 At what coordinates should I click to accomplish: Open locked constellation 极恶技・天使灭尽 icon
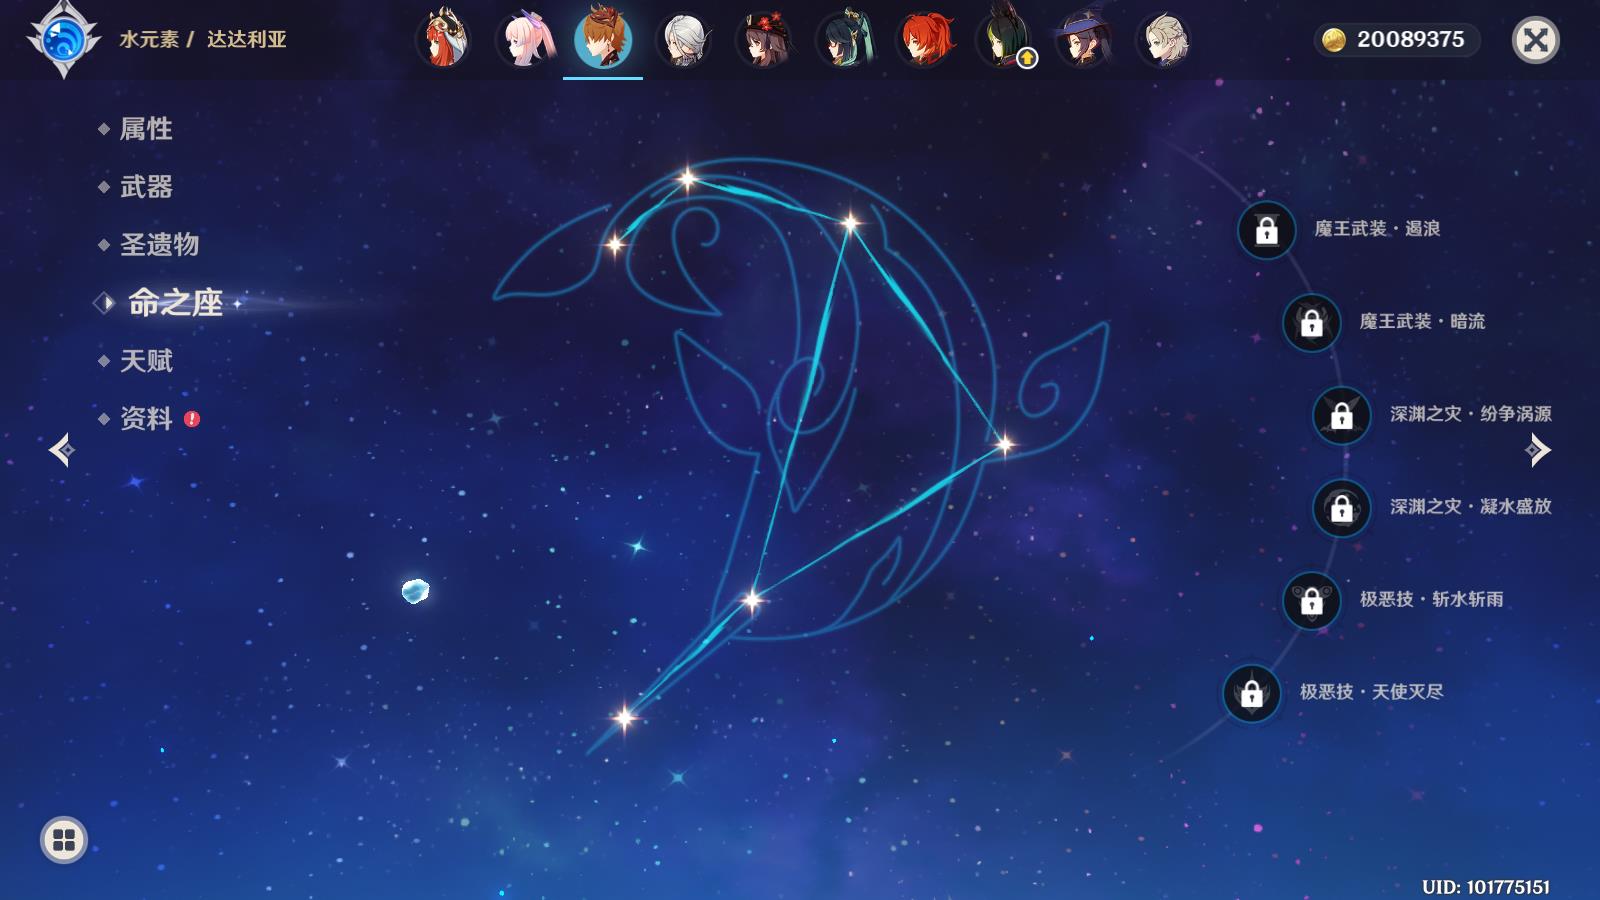click(1252, 693)
